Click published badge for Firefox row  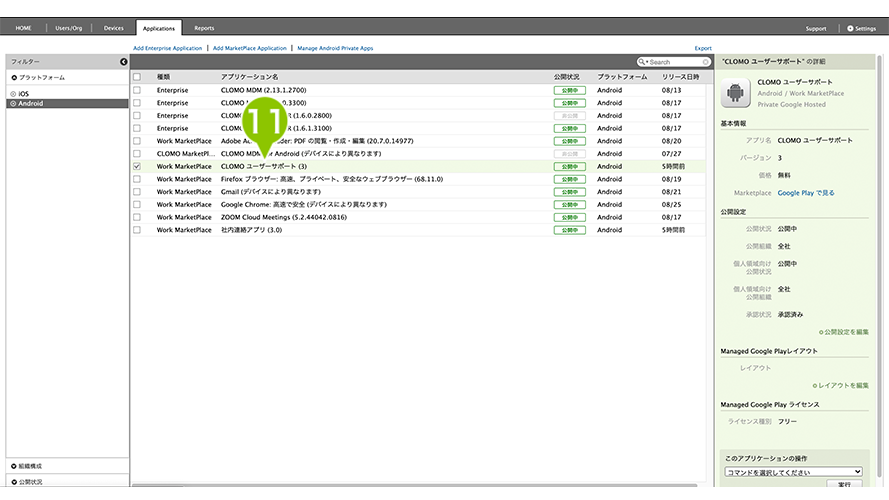pyautogui.click(x=569, y=179)
